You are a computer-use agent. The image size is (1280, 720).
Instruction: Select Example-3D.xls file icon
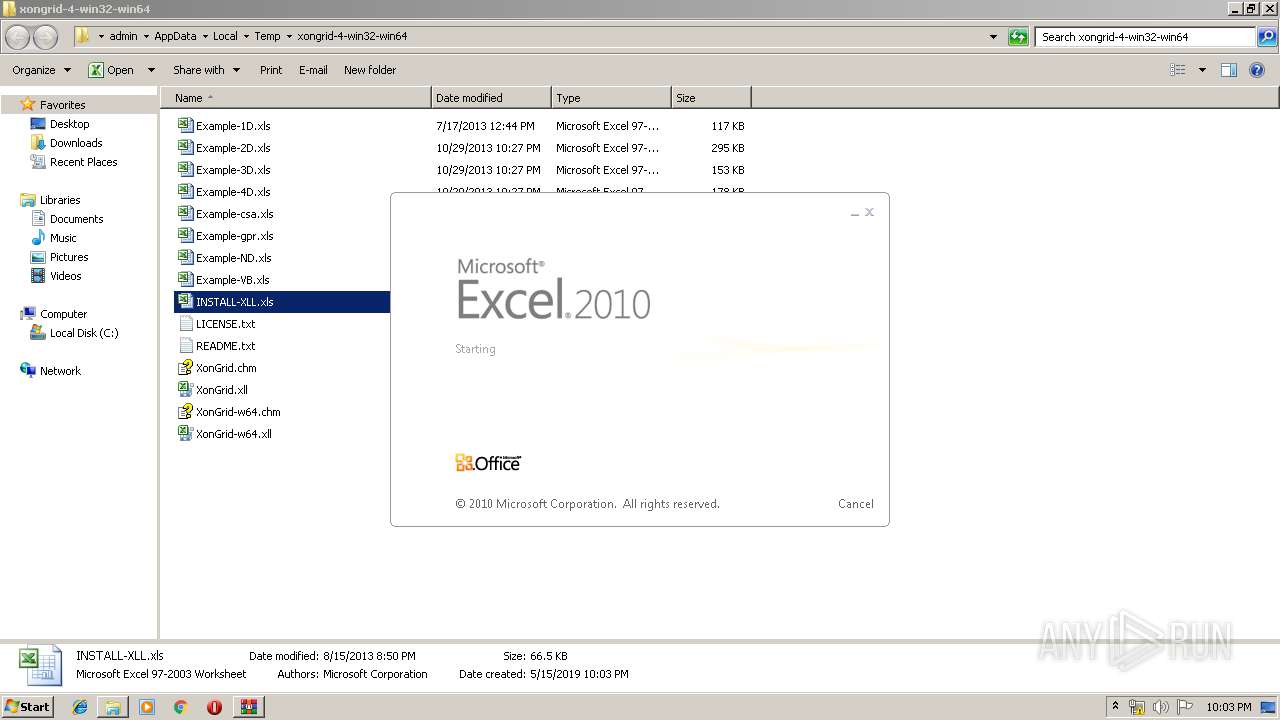[185, 169]
